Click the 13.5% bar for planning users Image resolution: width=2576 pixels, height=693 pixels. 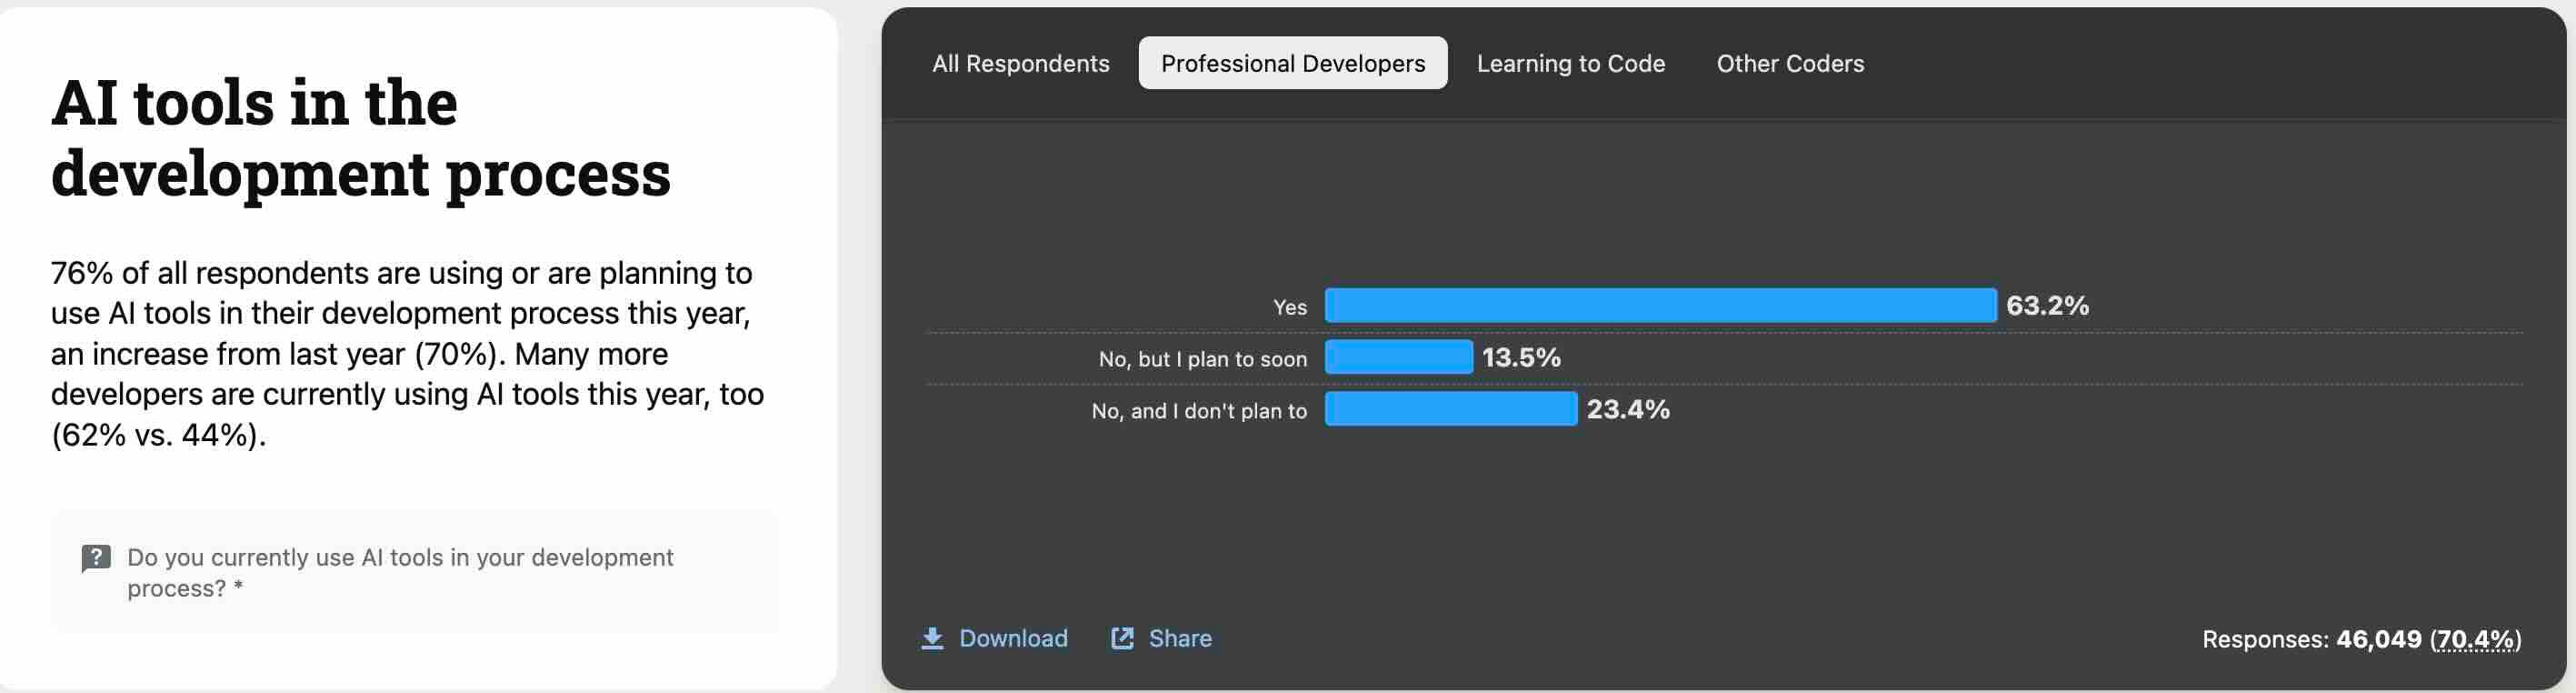click(1398, 357)
